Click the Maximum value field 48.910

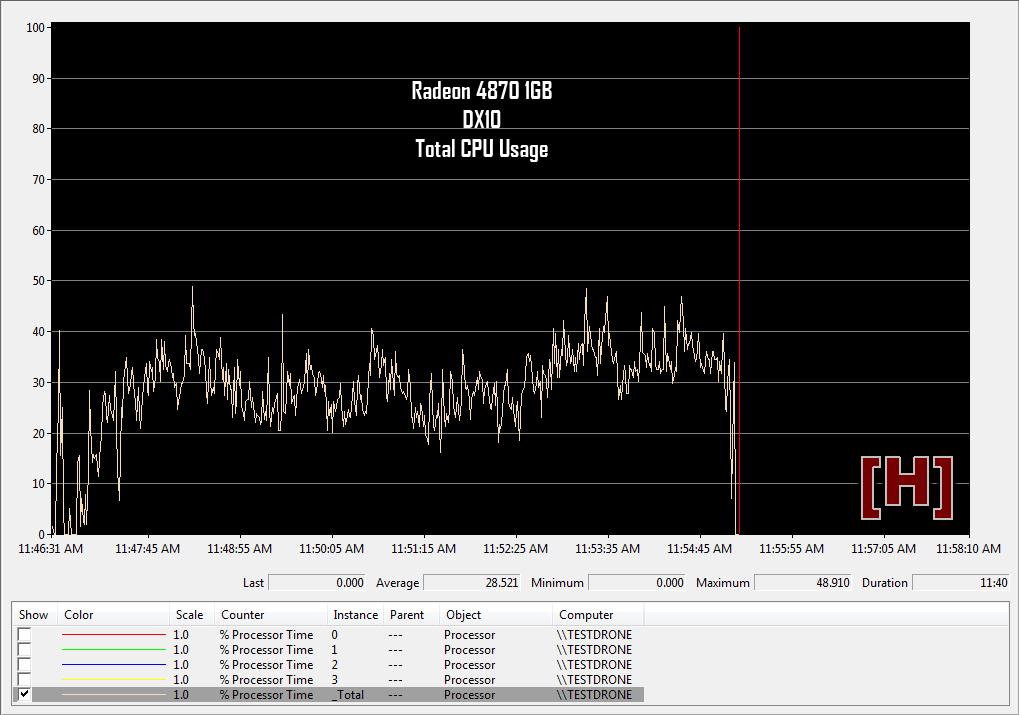coord(803,582)
